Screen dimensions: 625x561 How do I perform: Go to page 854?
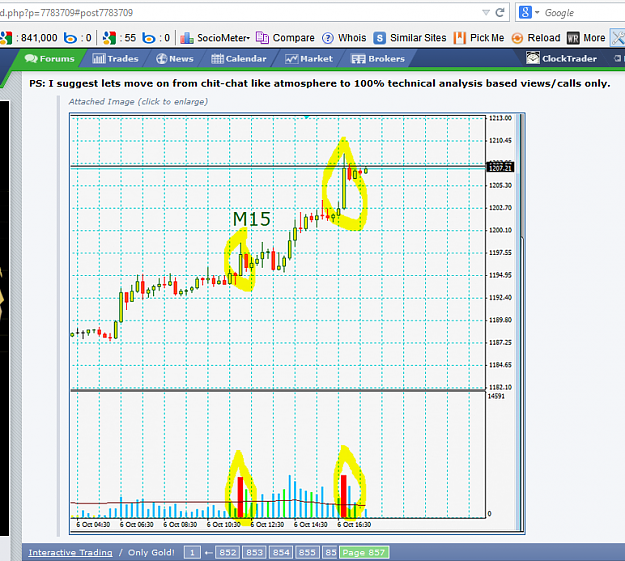click(281, 552)
